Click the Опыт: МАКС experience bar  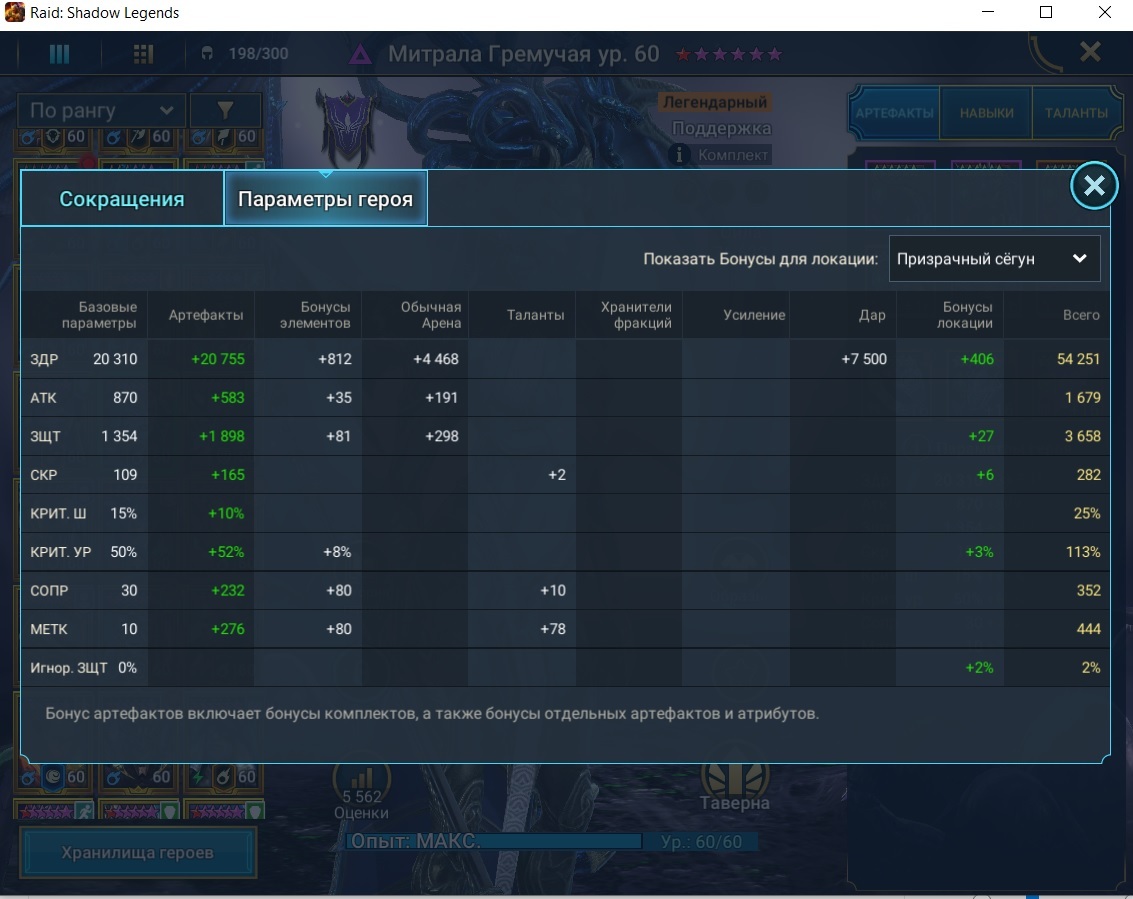click(493, 841)
